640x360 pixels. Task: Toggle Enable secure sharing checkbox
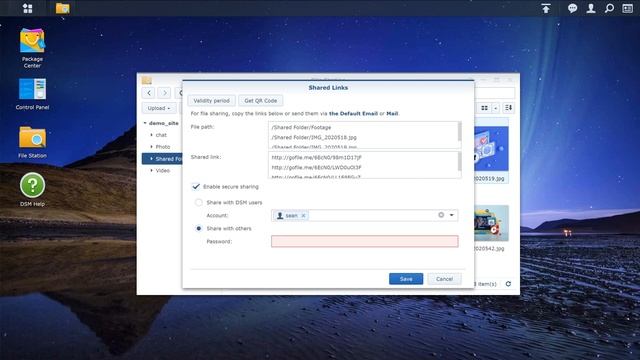pyautogui.click(x=196, y=187)
